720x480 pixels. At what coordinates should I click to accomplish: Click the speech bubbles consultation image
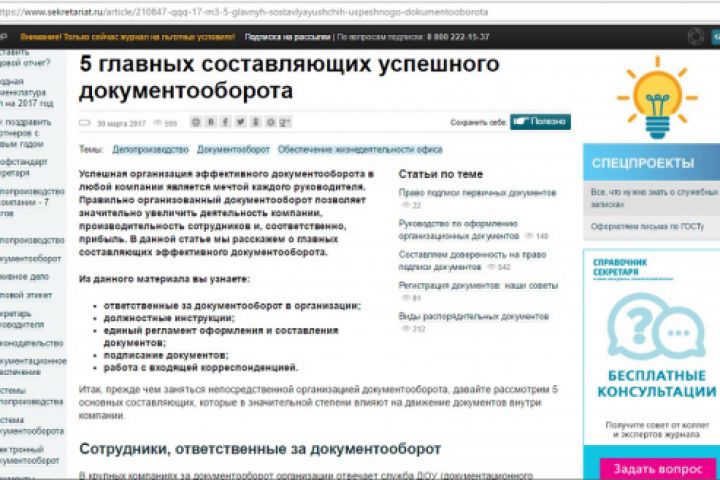pos(656,327)
